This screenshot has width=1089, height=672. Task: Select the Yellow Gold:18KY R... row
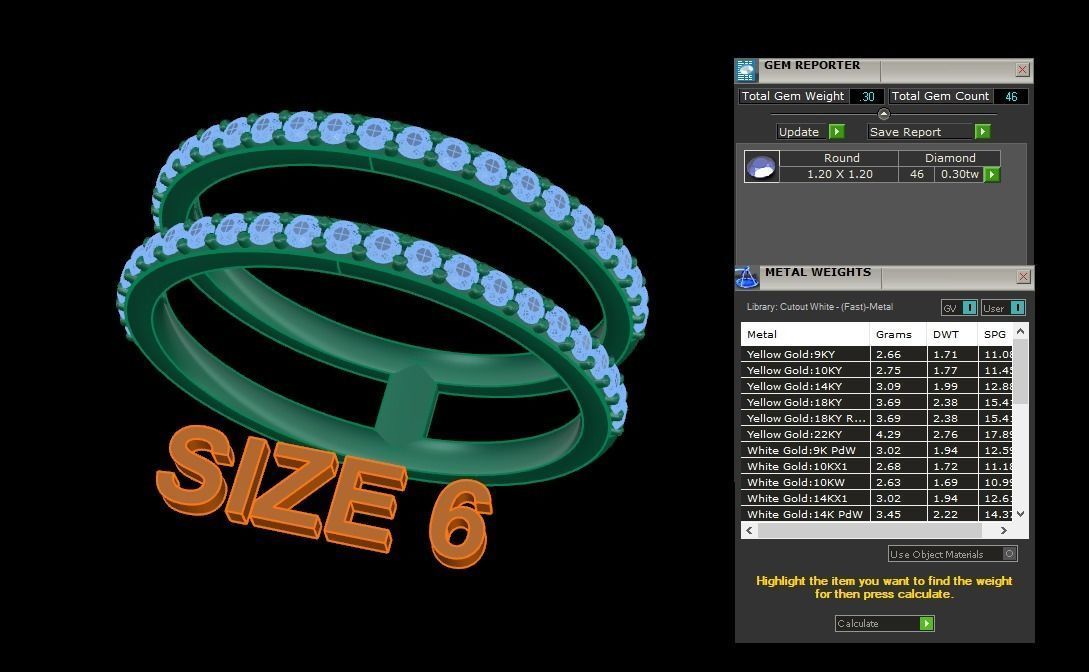coord(877,418)
